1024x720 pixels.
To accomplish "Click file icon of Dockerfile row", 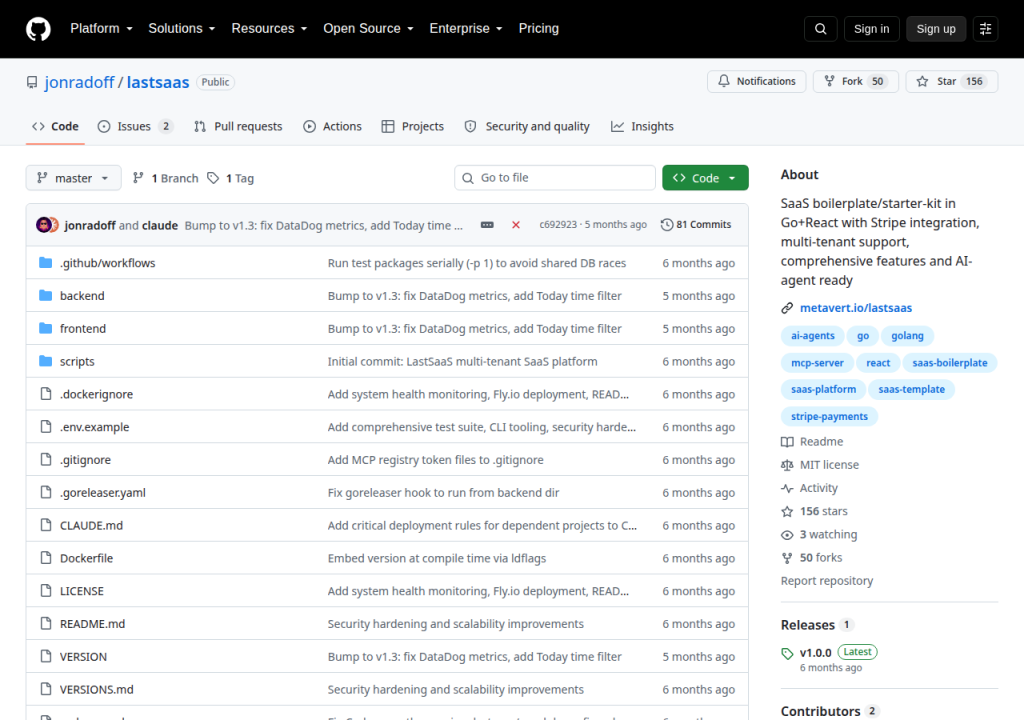I will 46,557.
